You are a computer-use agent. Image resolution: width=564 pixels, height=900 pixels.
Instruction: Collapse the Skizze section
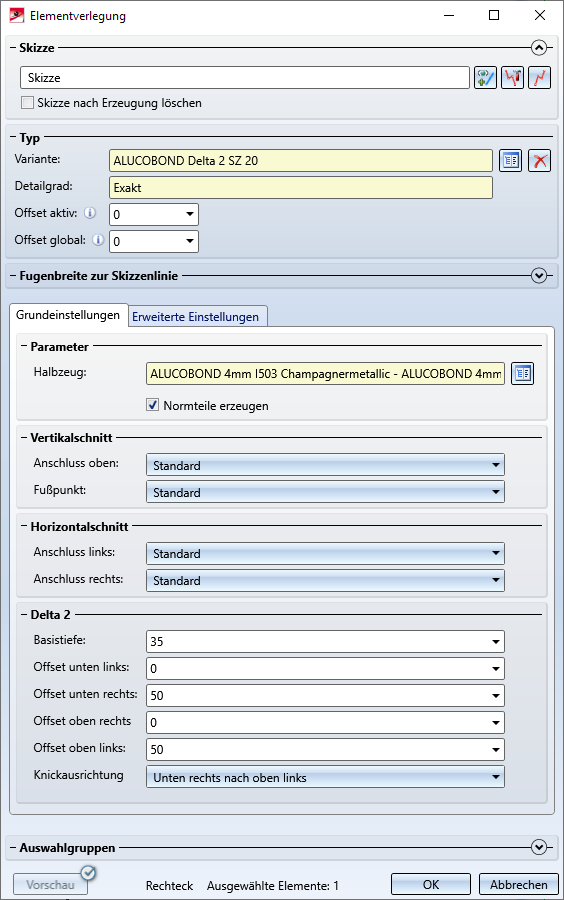point(539,48)
